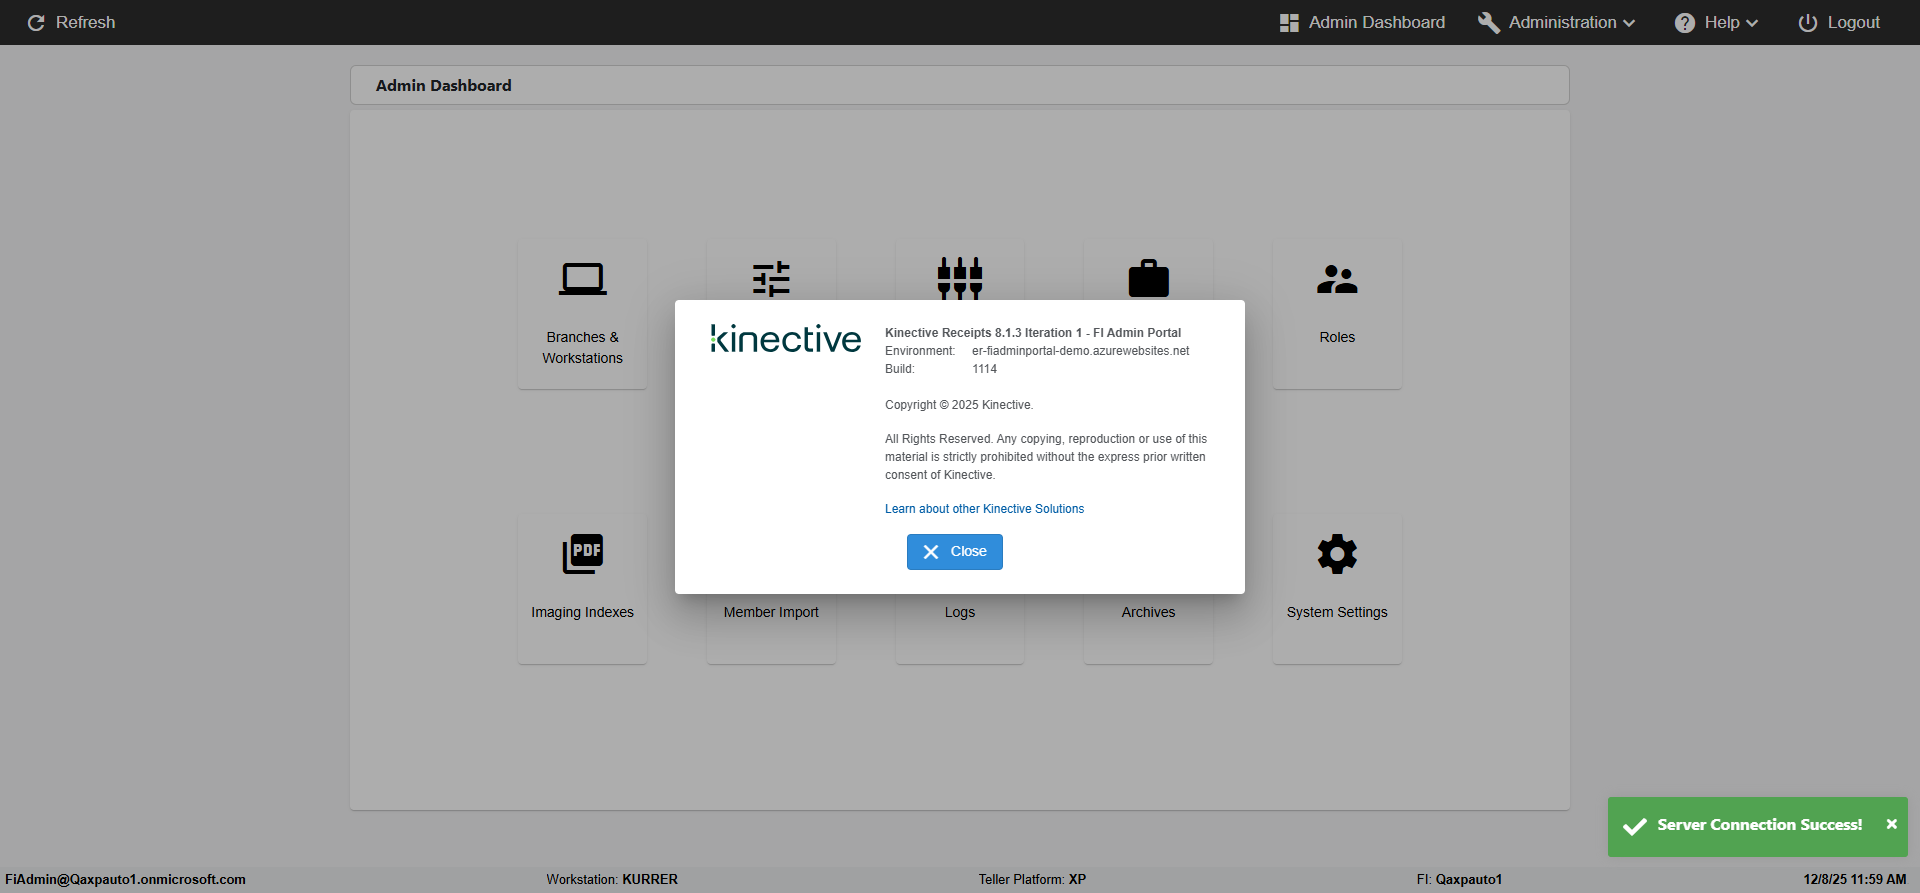Click Copyright © 2025 Kinective text
The height and width of the screenshot is (893, 1920).
(x=959, y=405)
